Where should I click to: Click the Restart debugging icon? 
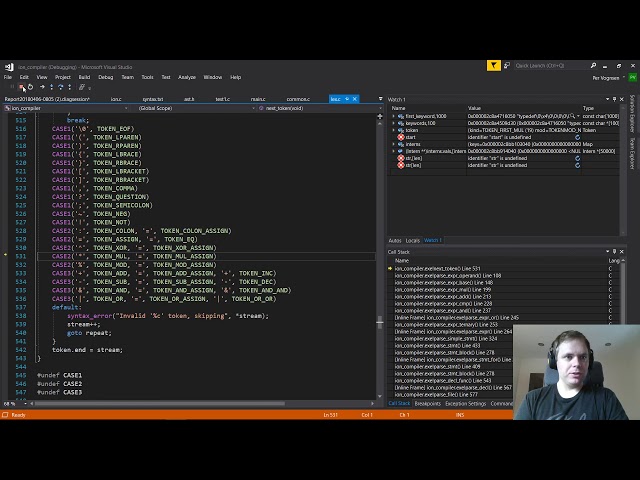click(30, 87)
